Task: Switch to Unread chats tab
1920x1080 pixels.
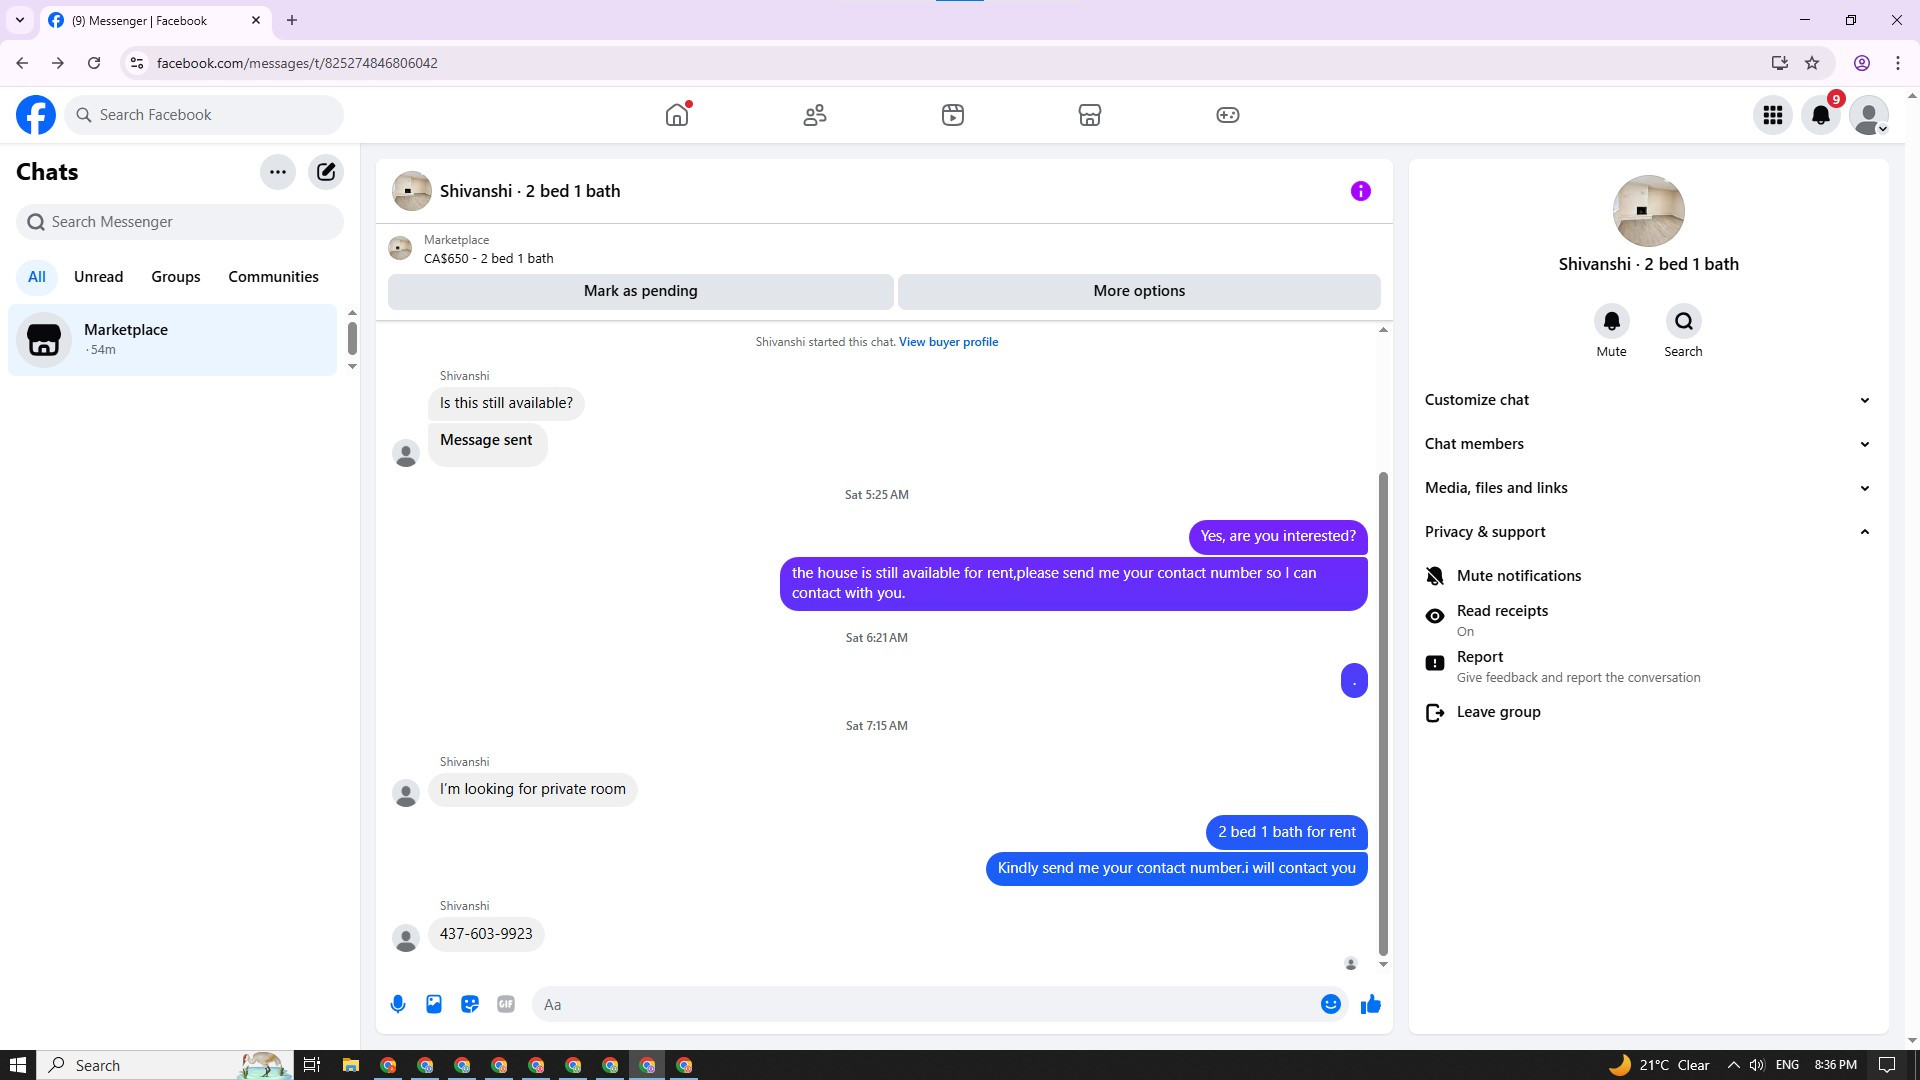Action: 98,277
